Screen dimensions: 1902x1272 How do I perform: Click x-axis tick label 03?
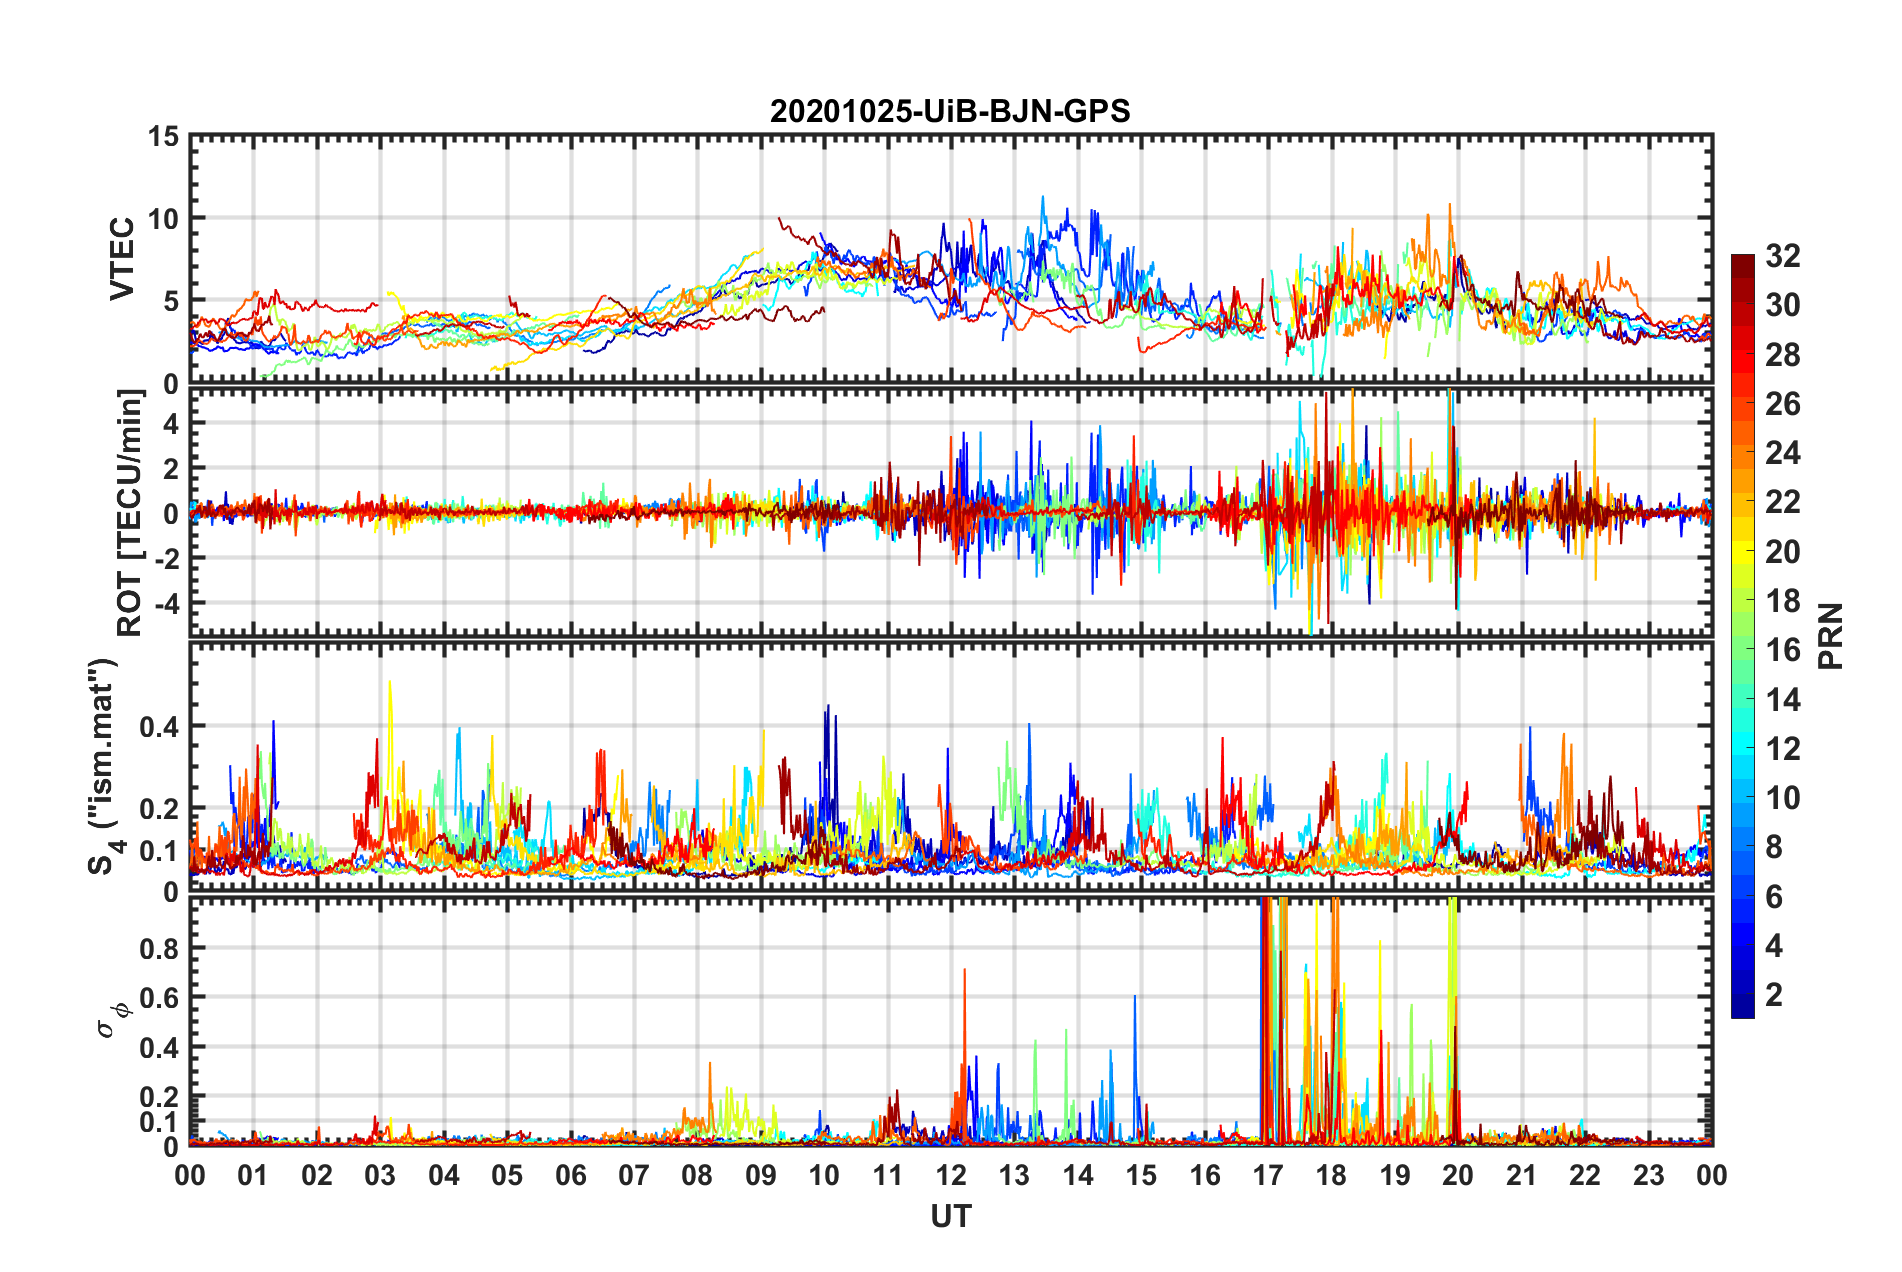[380, 1175]
